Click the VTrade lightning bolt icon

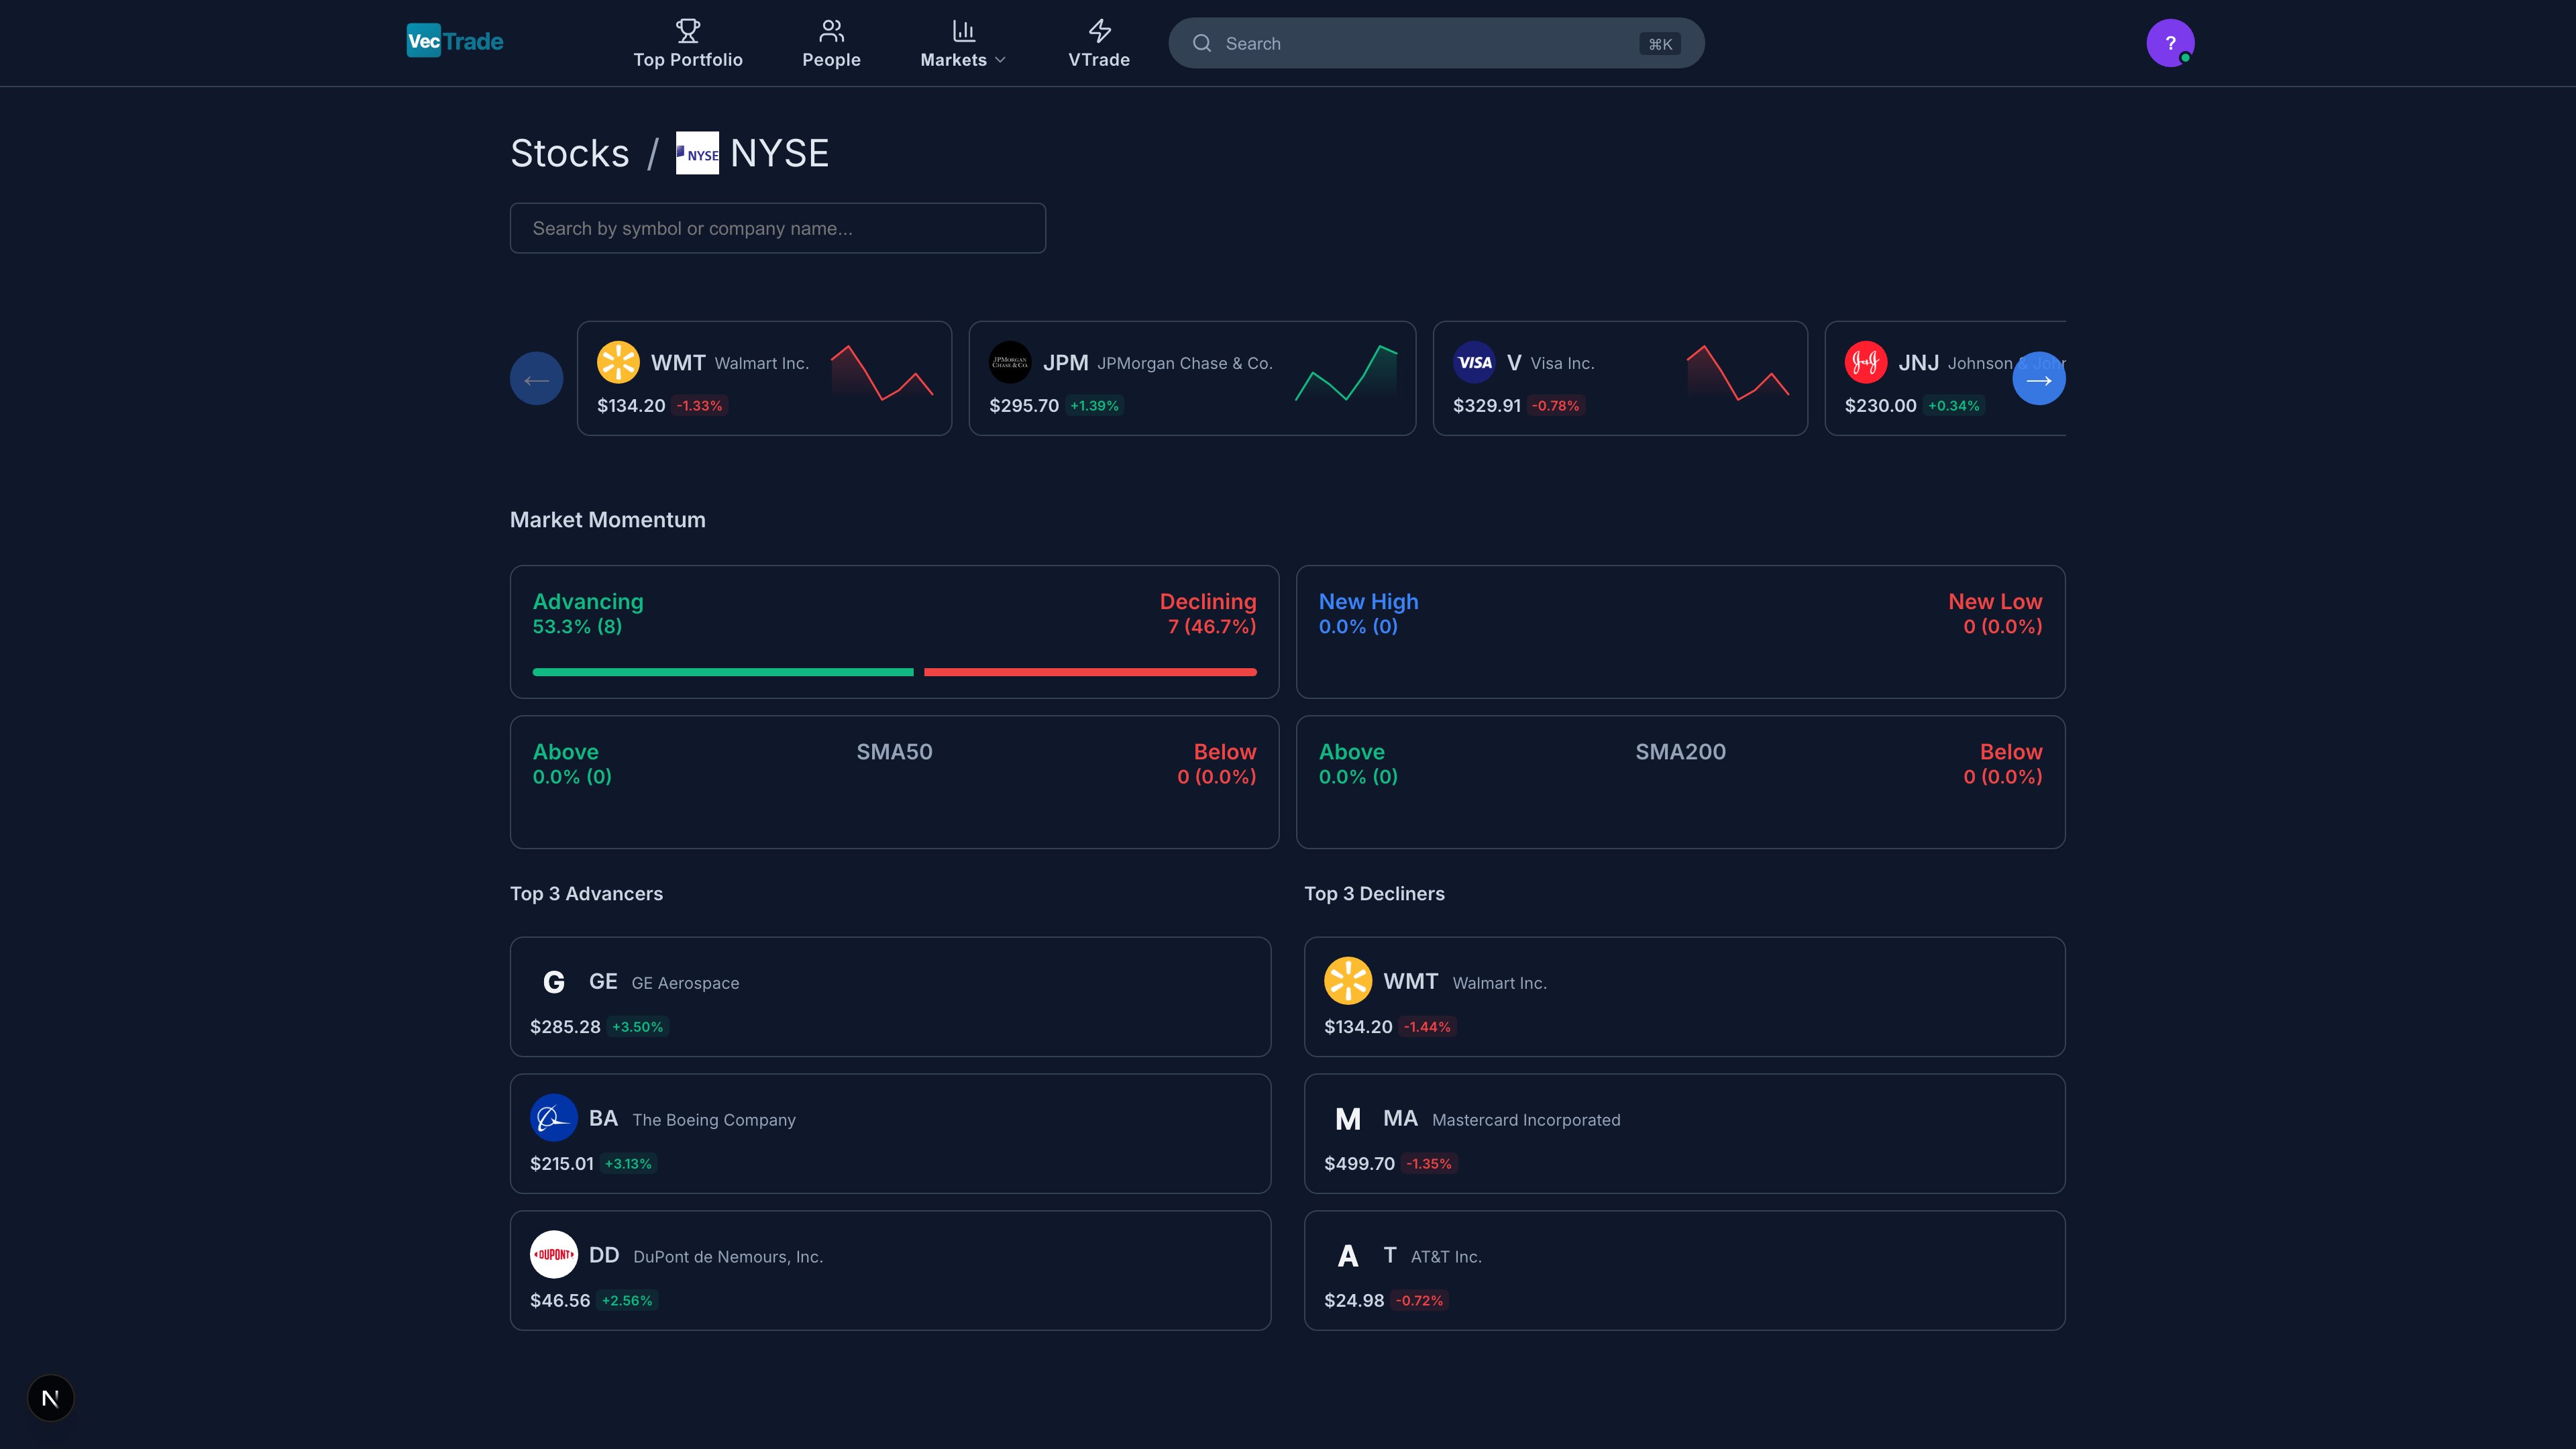pos(1099,31)
